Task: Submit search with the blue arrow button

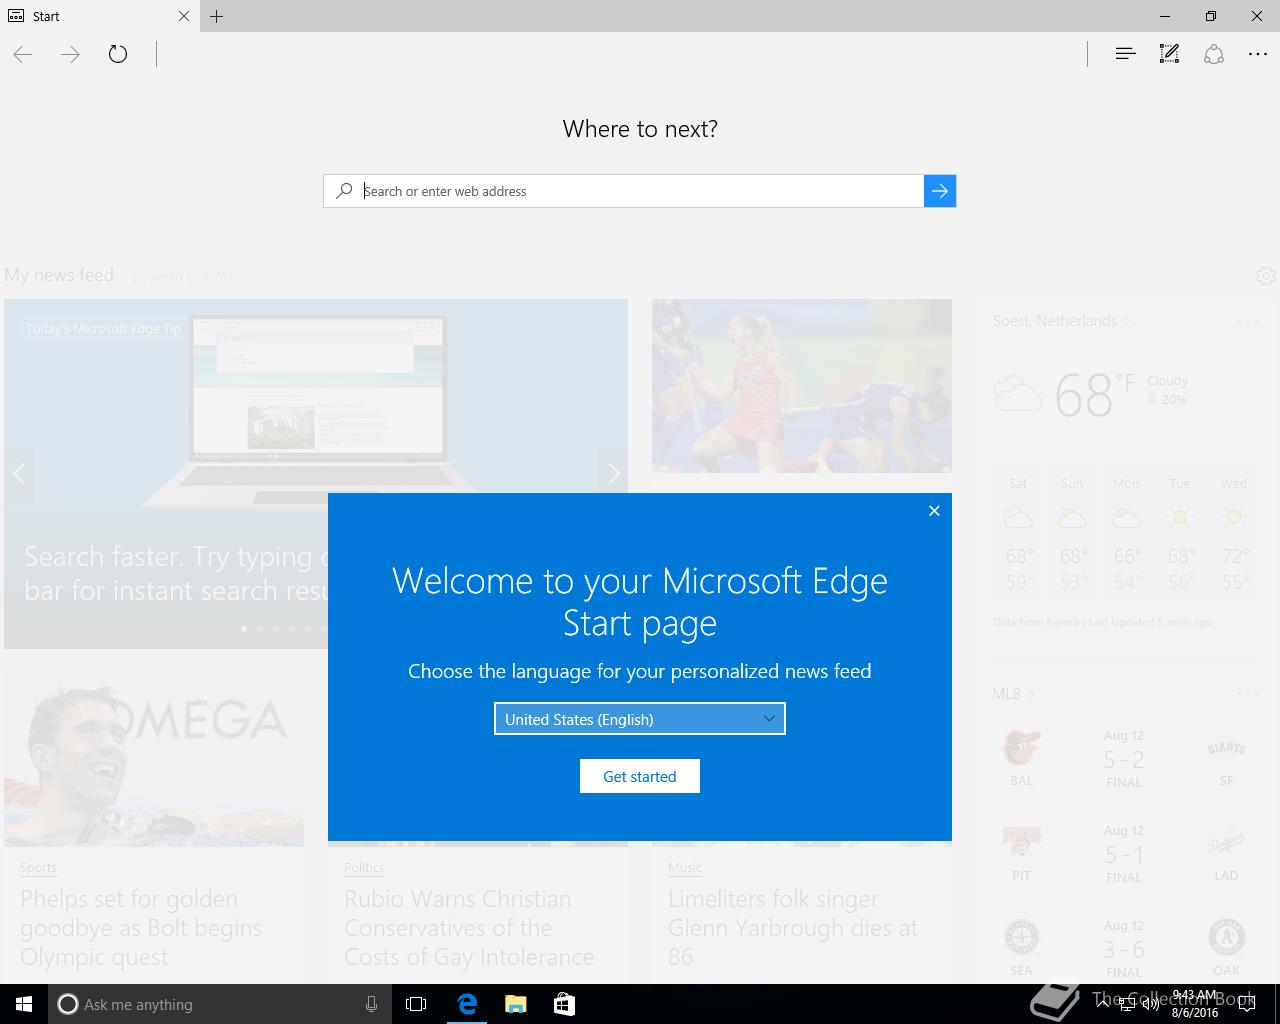Action: (x=940, y=191)
